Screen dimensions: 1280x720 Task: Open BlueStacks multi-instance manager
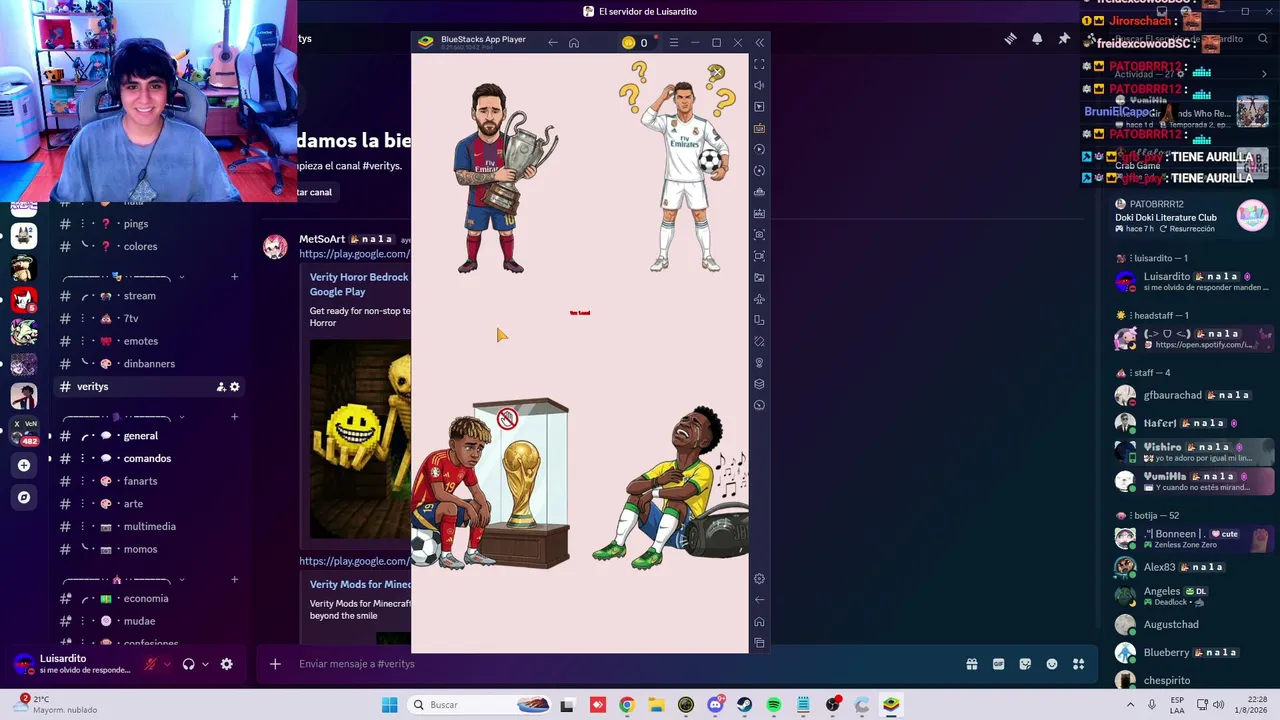[x=759, y=384]
